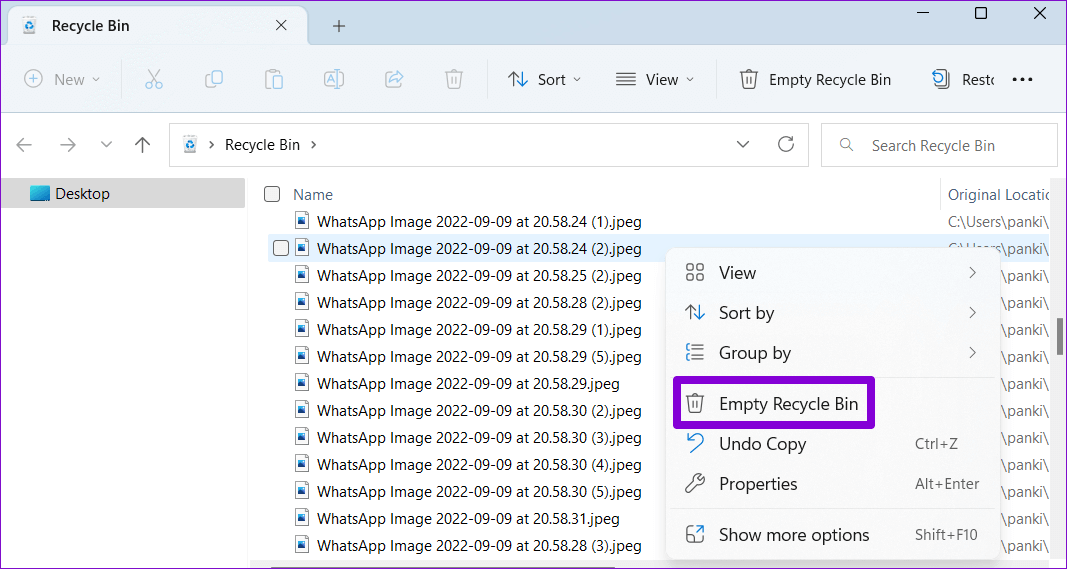Click the Share icon in toolbar
The height and width of the screenshot is (569, 1067).
pyautogui.click(x=394, y=80)
